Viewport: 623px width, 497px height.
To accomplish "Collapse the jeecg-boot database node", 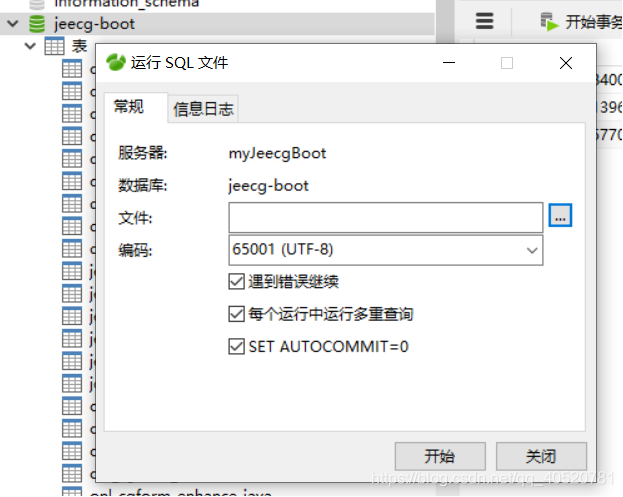I will (x=13, y=24).
